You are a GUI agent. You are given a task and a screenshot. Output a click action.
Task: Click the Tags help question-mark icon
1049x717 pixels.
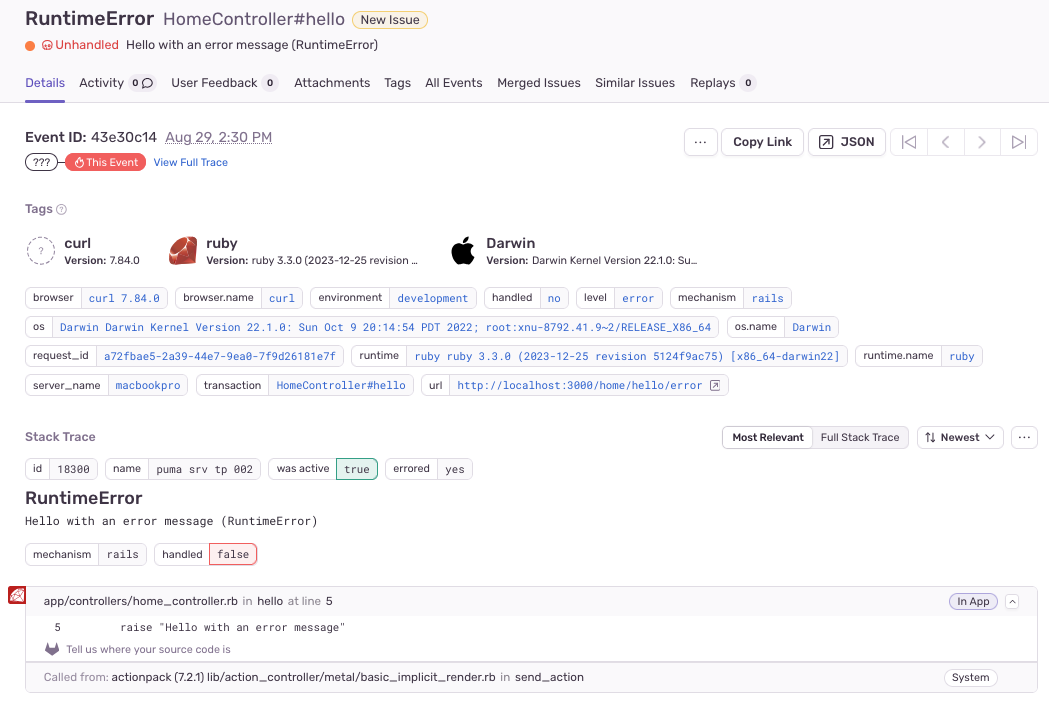pos(62,210)
